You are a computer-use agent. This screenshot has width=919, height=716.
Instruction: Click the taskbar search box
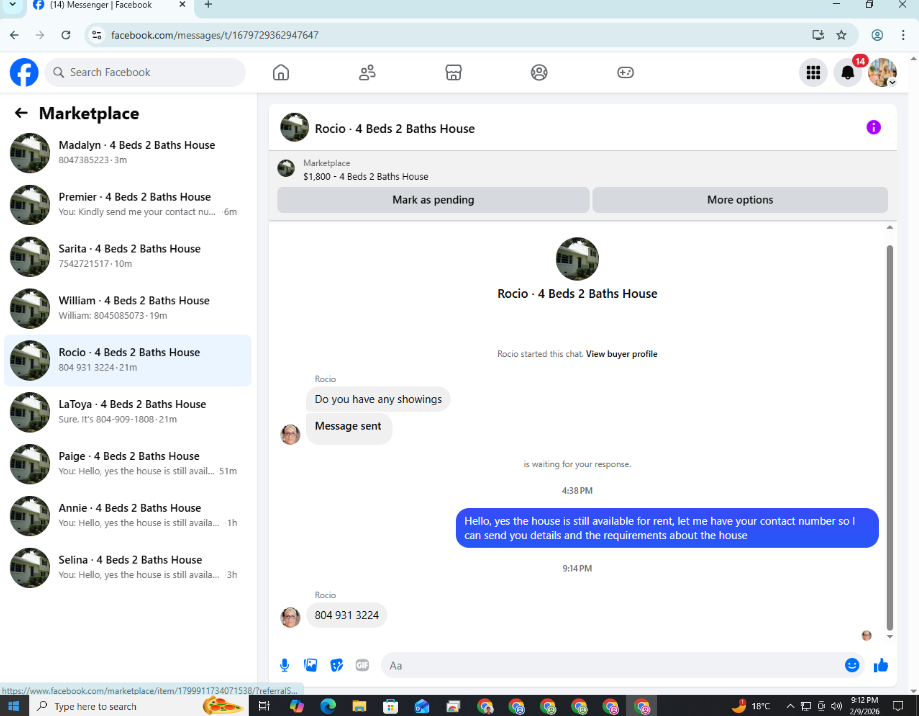[x=138, y=706]
